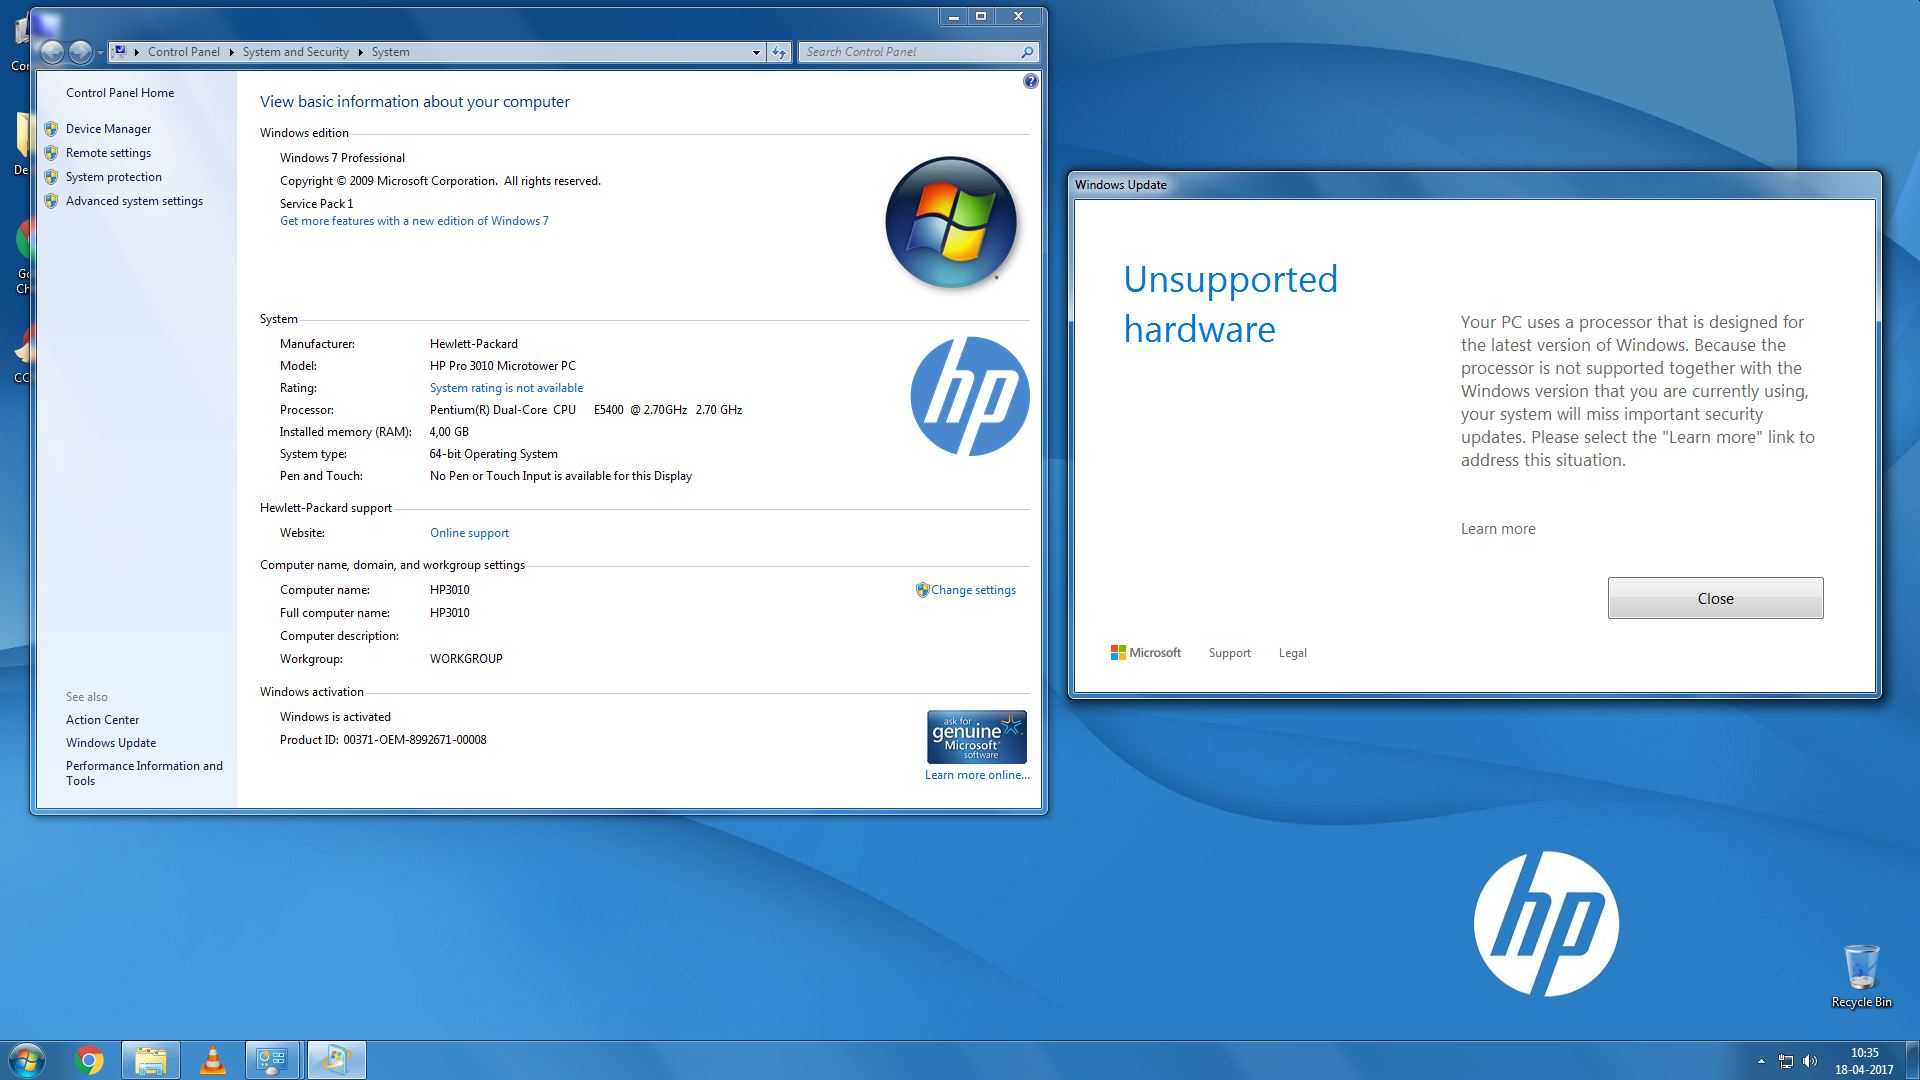This screenshot has width=1920, height=1080.
Task: Open Device Manager from sidebar
Action: point(108,129)
